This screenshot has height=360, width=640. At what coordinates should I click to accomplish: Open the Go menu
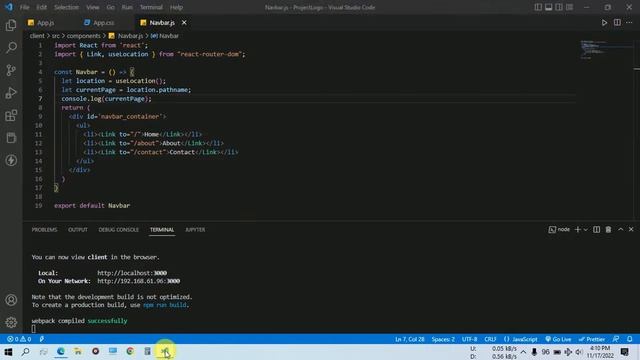110,7
